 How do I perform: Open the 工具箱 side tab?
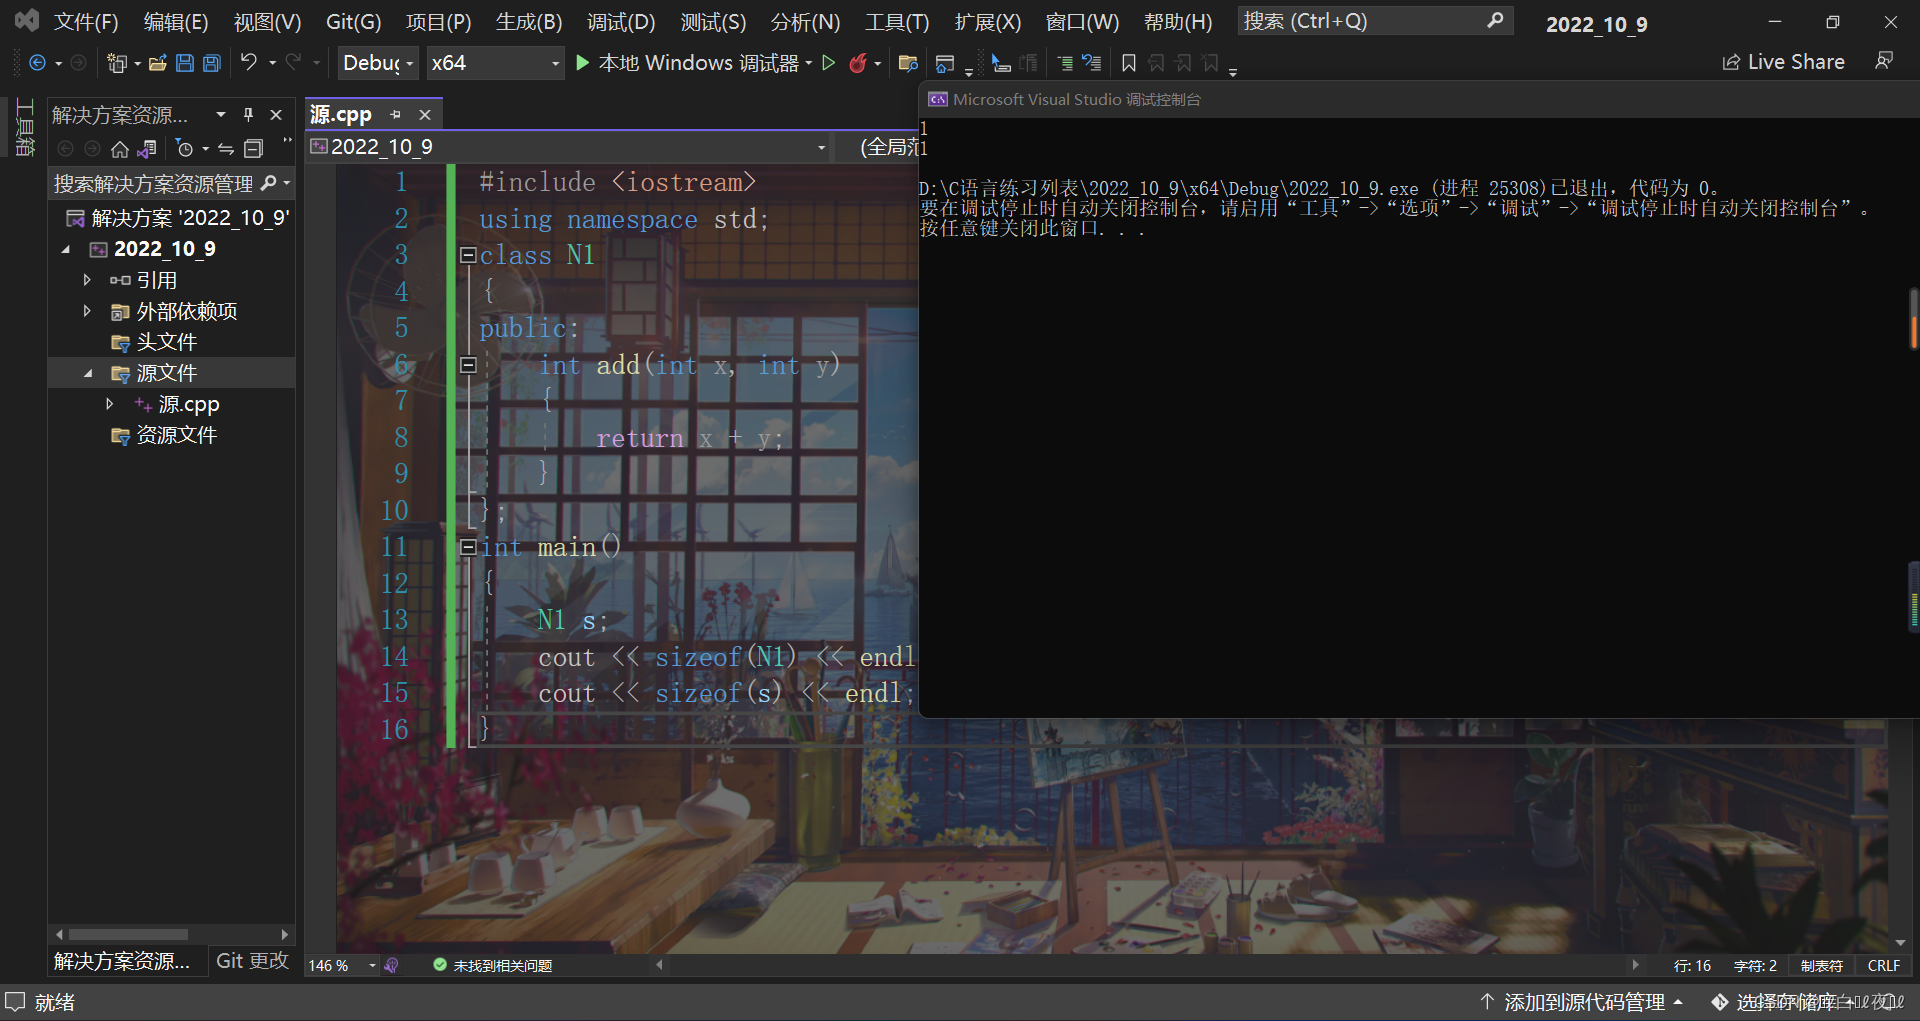click(x=25, y=127)
